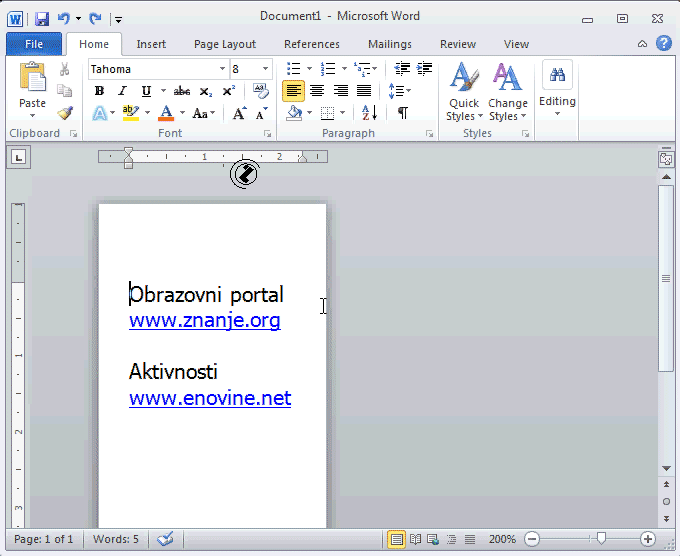Toggle Italic formatting
Viewport: 680px width, 556px height.
click(x=122, y=91)
